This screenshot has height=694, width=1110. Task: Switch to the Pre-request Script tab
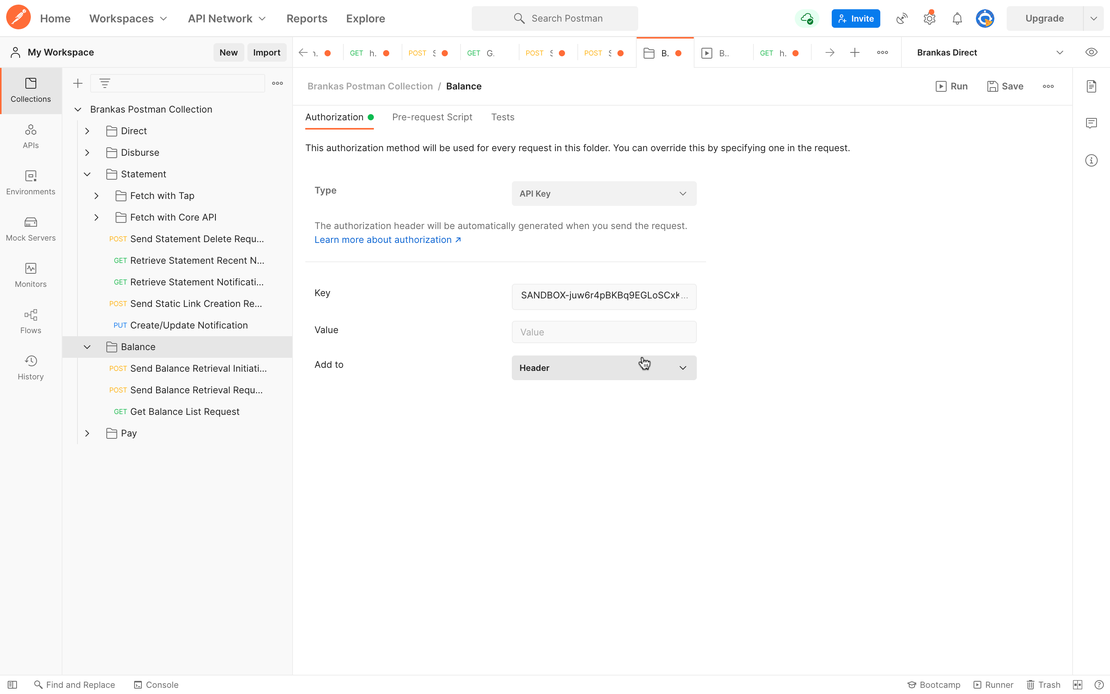[432, 117]
